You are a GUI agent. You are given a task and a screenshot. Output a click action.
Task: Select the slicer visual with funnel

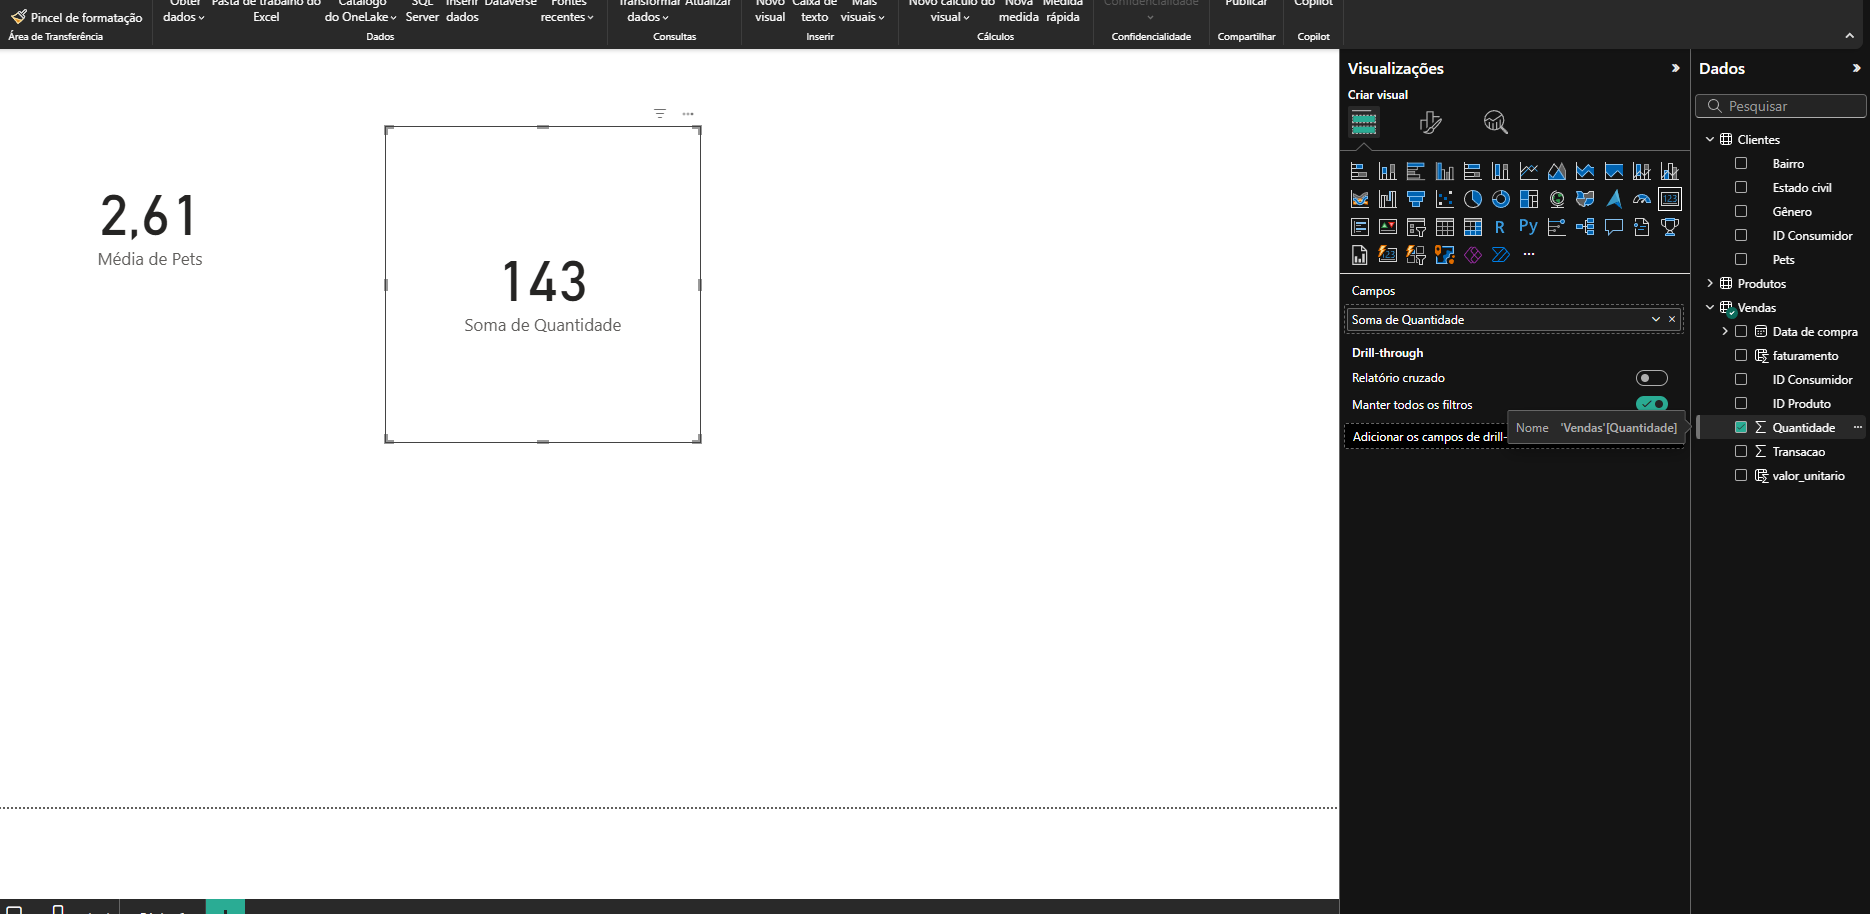pos(1416,228)
